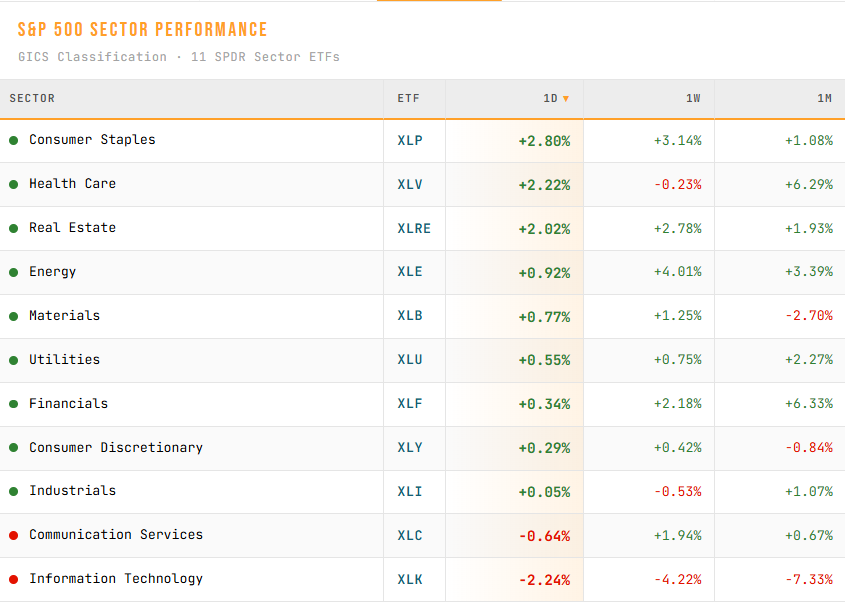The height and width of the screenshot is (602, 845).
Task: Click the green dot next to Utilities
Action: 13,360
